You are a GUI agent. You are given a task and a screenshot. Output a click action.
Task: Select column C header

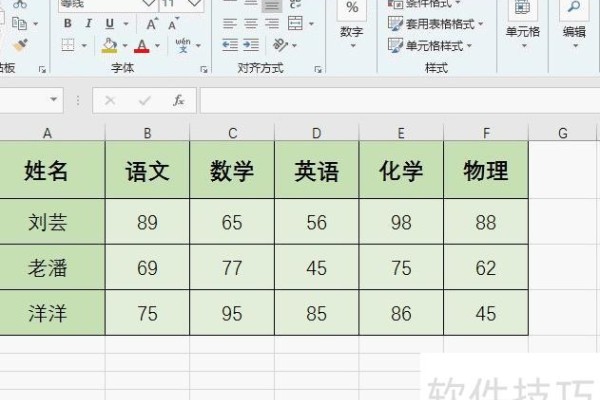232,133
